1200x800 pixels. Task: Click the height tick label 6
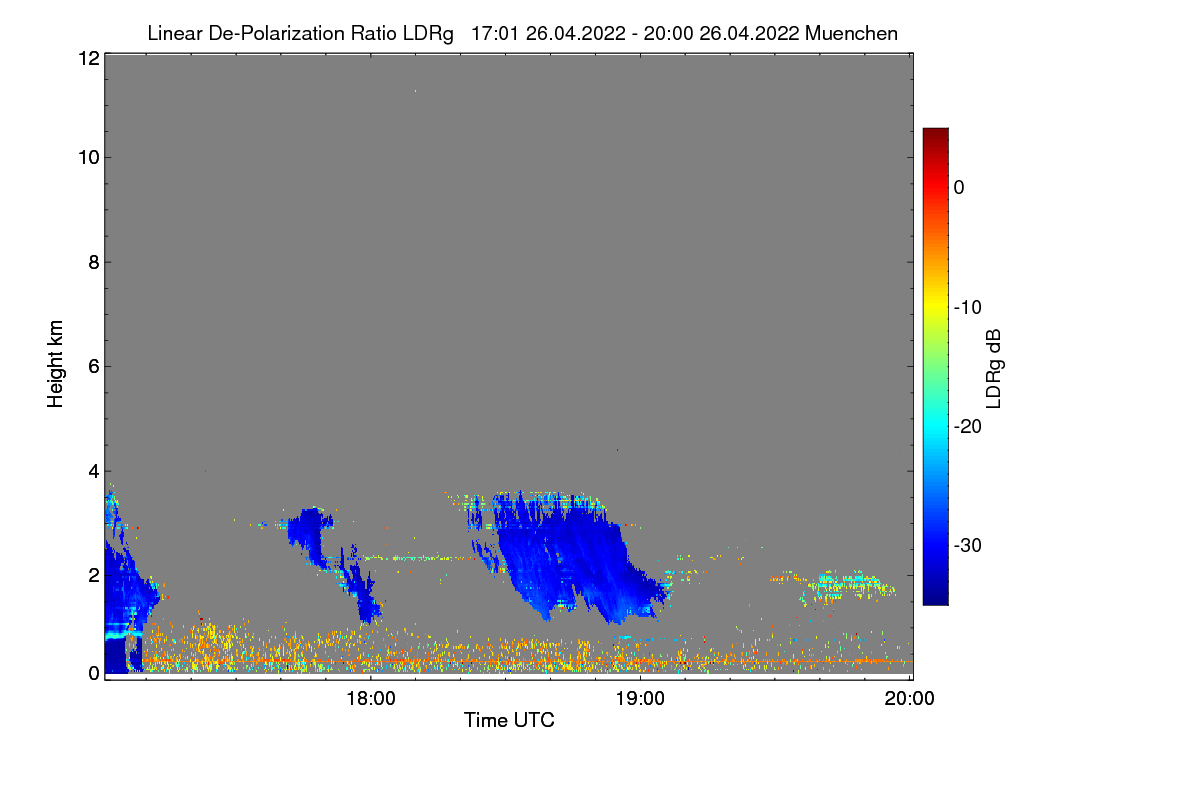pos(92,366)
